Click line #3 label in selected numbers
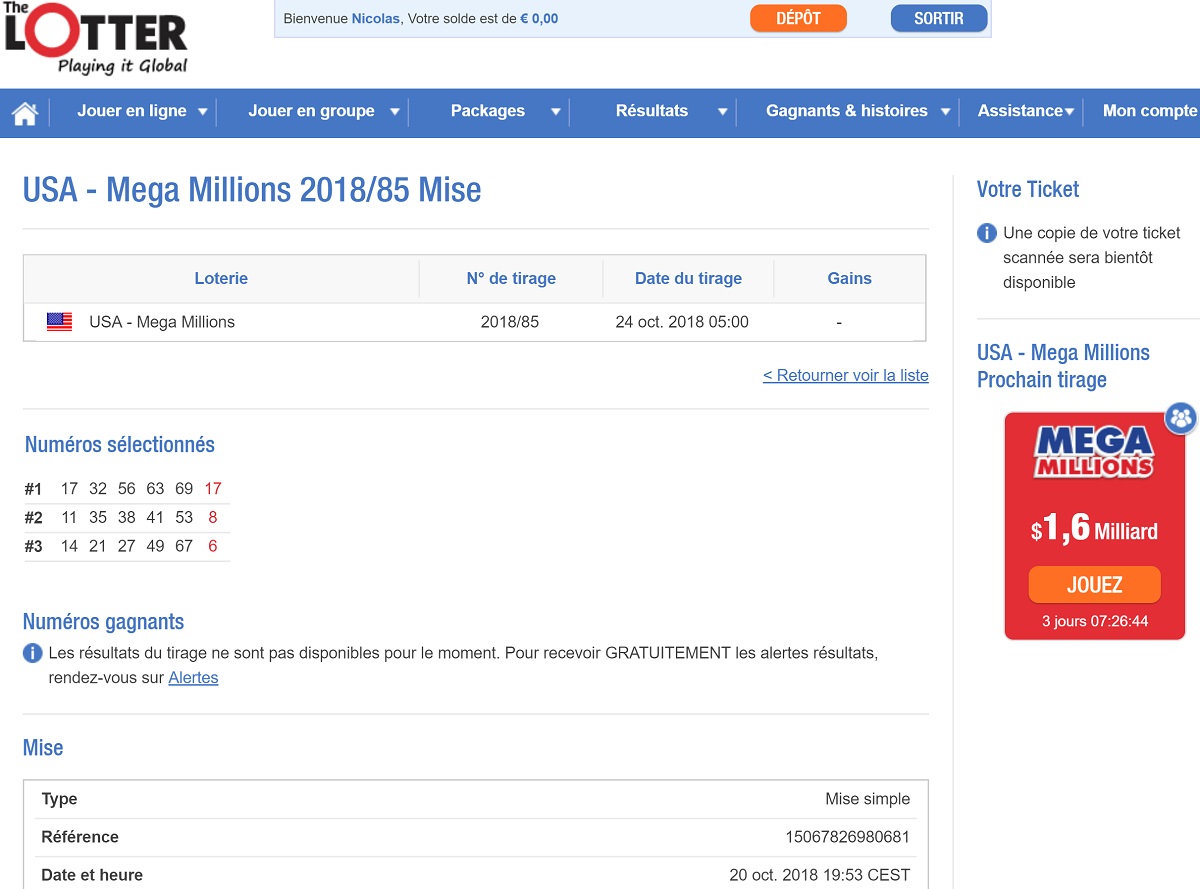Viewport: 1200px width, 889px height. coord(34,547)
